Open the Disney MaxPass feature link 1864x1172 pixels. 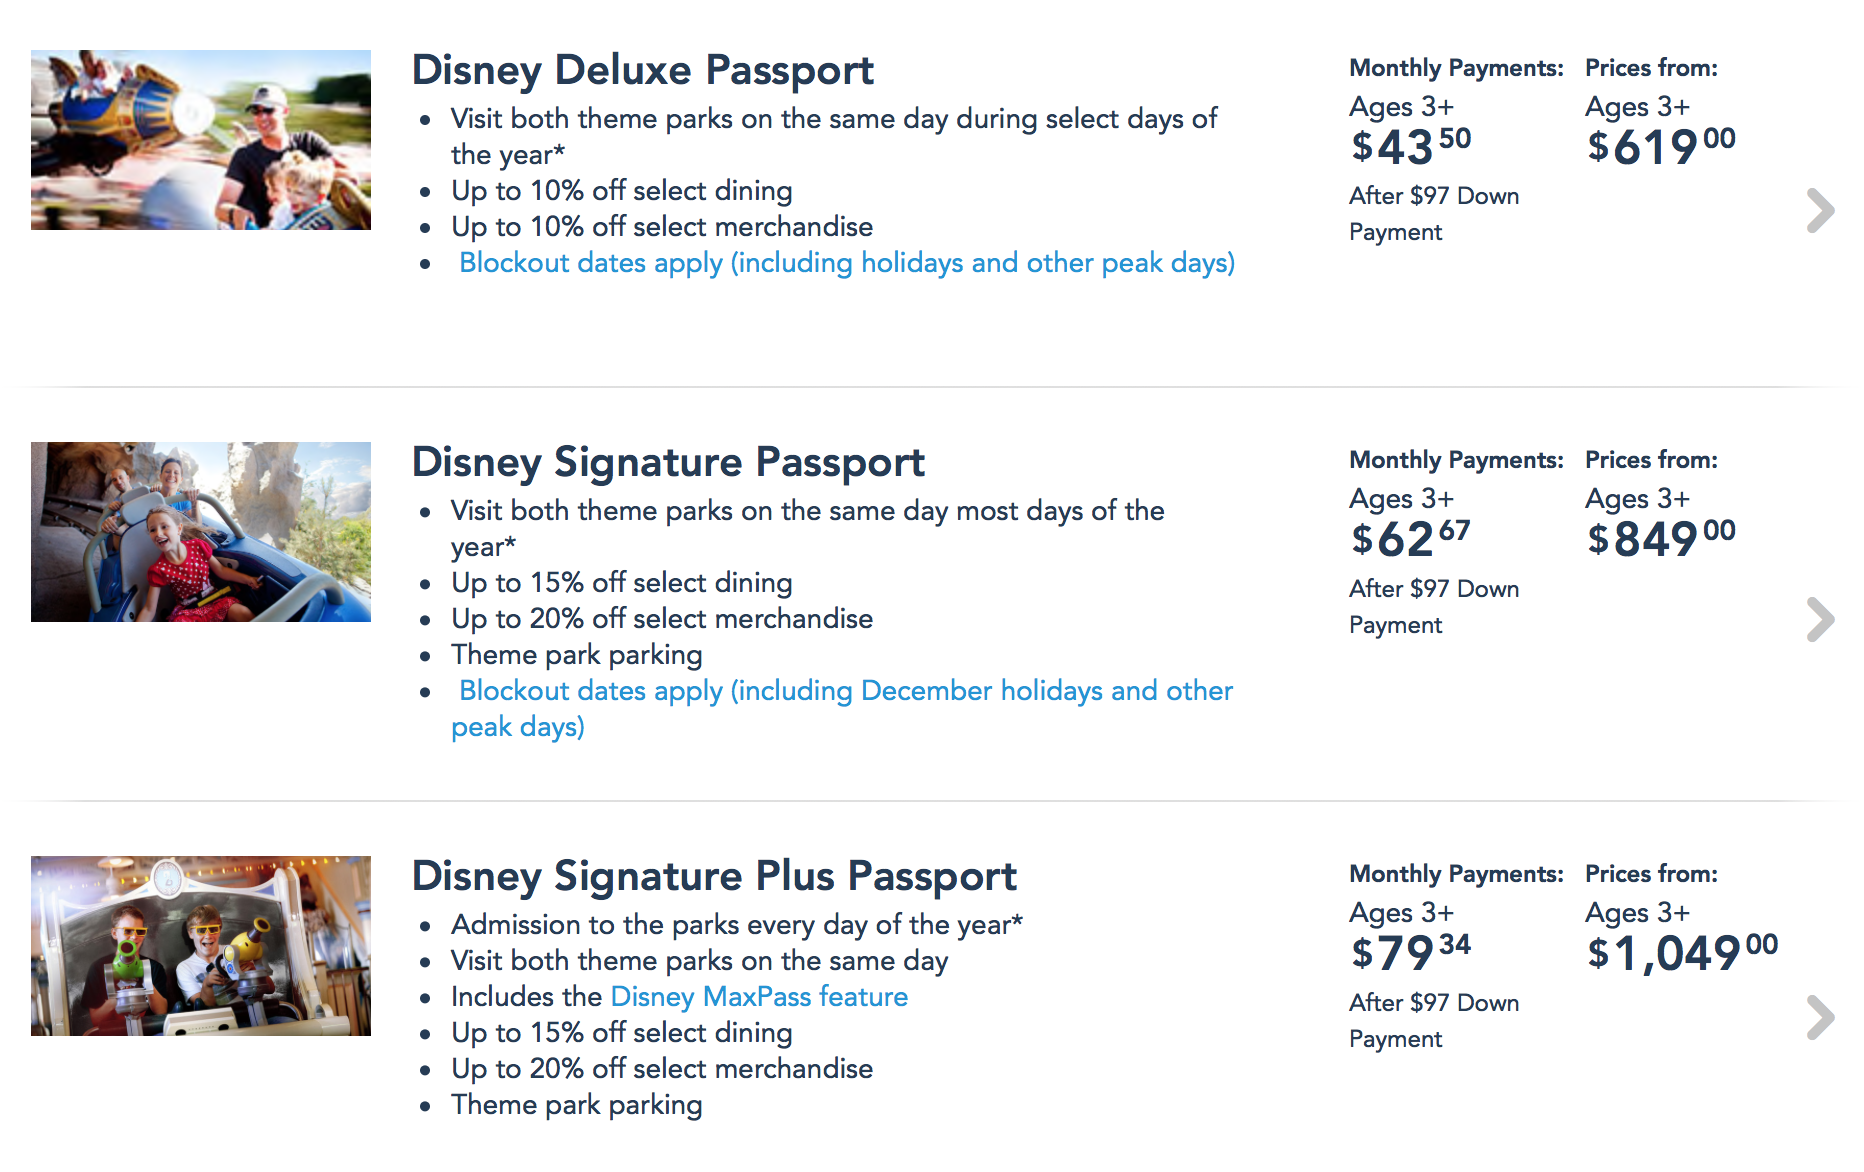point(759,997)
